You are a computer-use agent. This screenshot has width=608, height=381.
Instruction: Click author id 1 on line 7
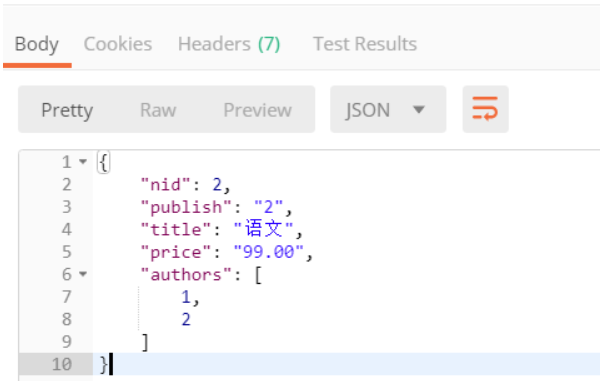coord(186,297)
